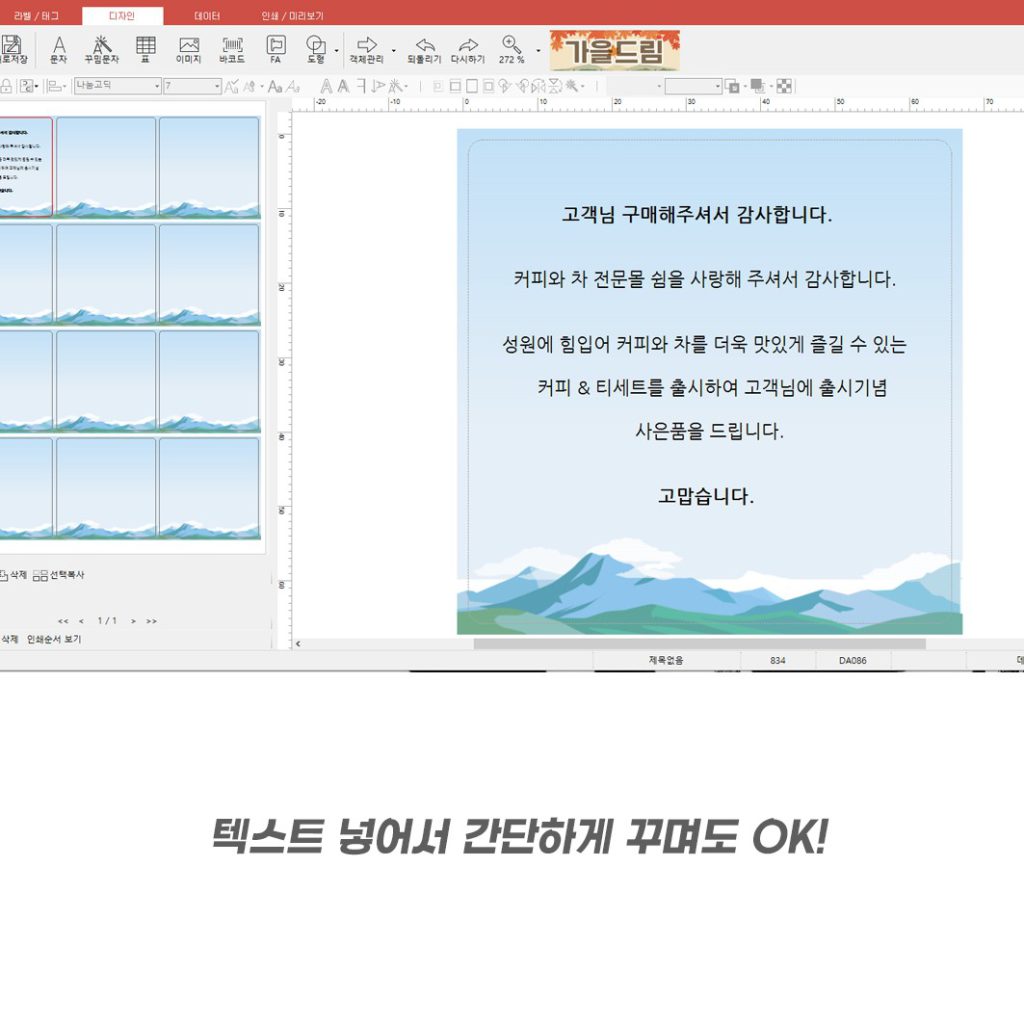This screenshot has height=1024, width=1024.
Task: Open the 이미지 image insert tool
Action: point(189,49)
